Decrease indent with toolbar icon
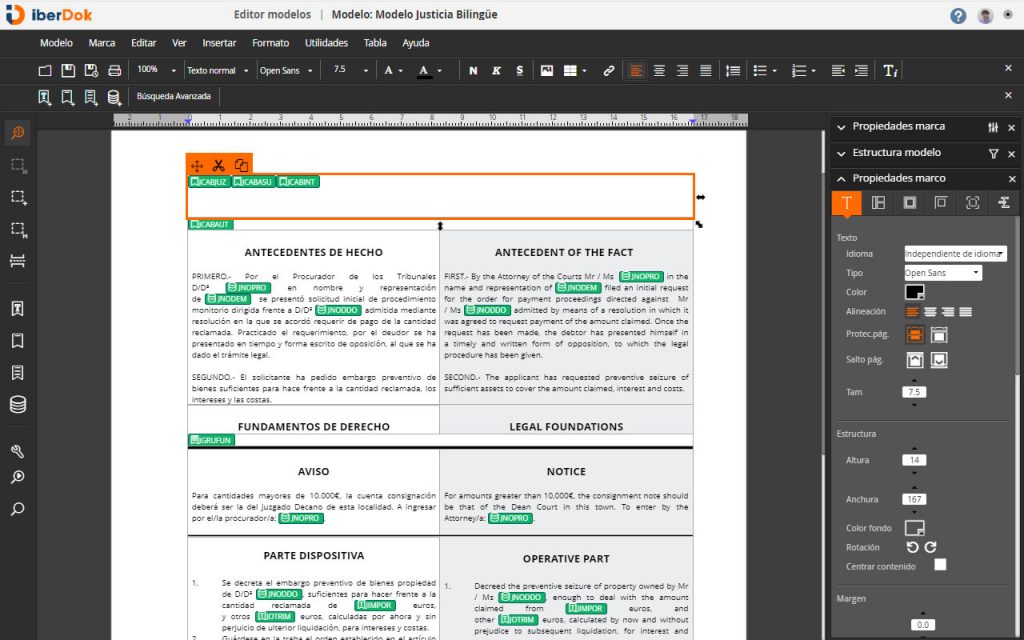Screen dimensions: 1024x640 click(838, 71)
